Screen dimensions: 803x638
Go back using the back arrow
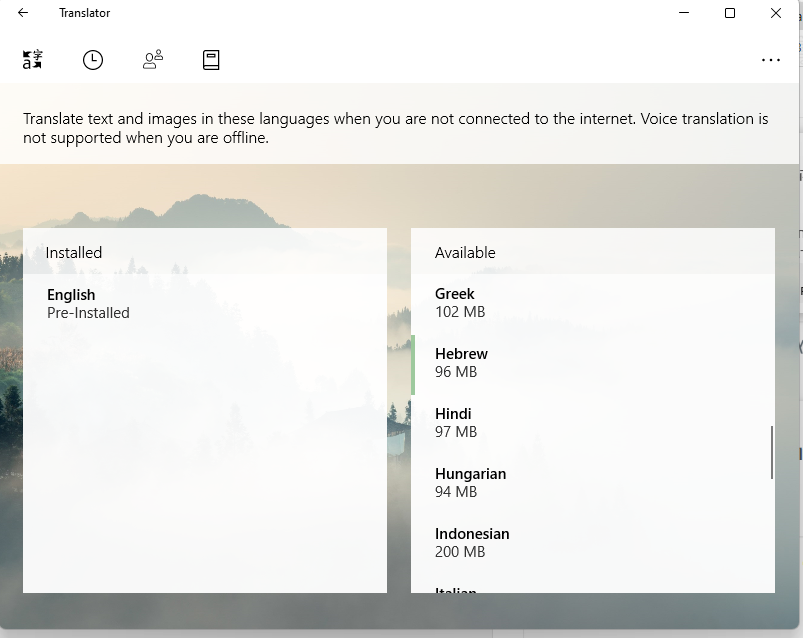click(23, 13)
